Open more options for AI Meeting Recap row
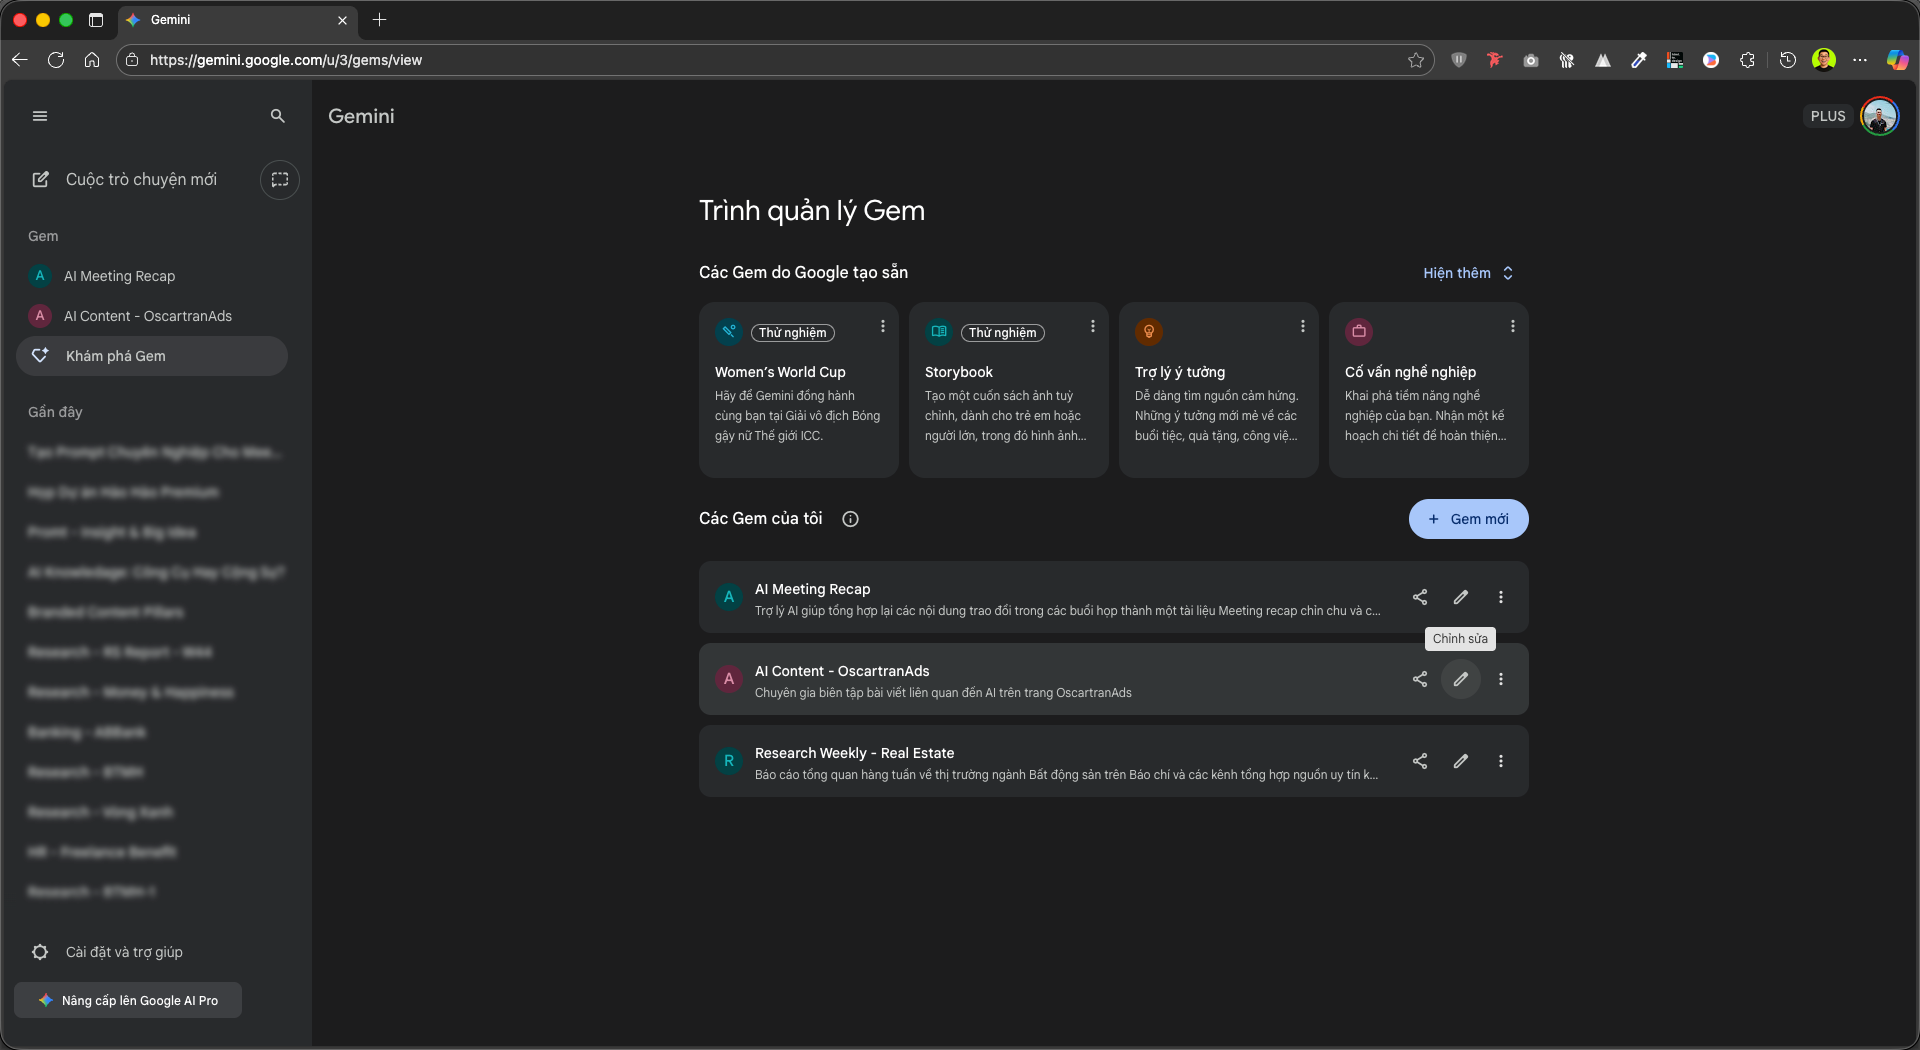The height and width of the screenshot is (1050, 1920). [x=1500, y=597]
